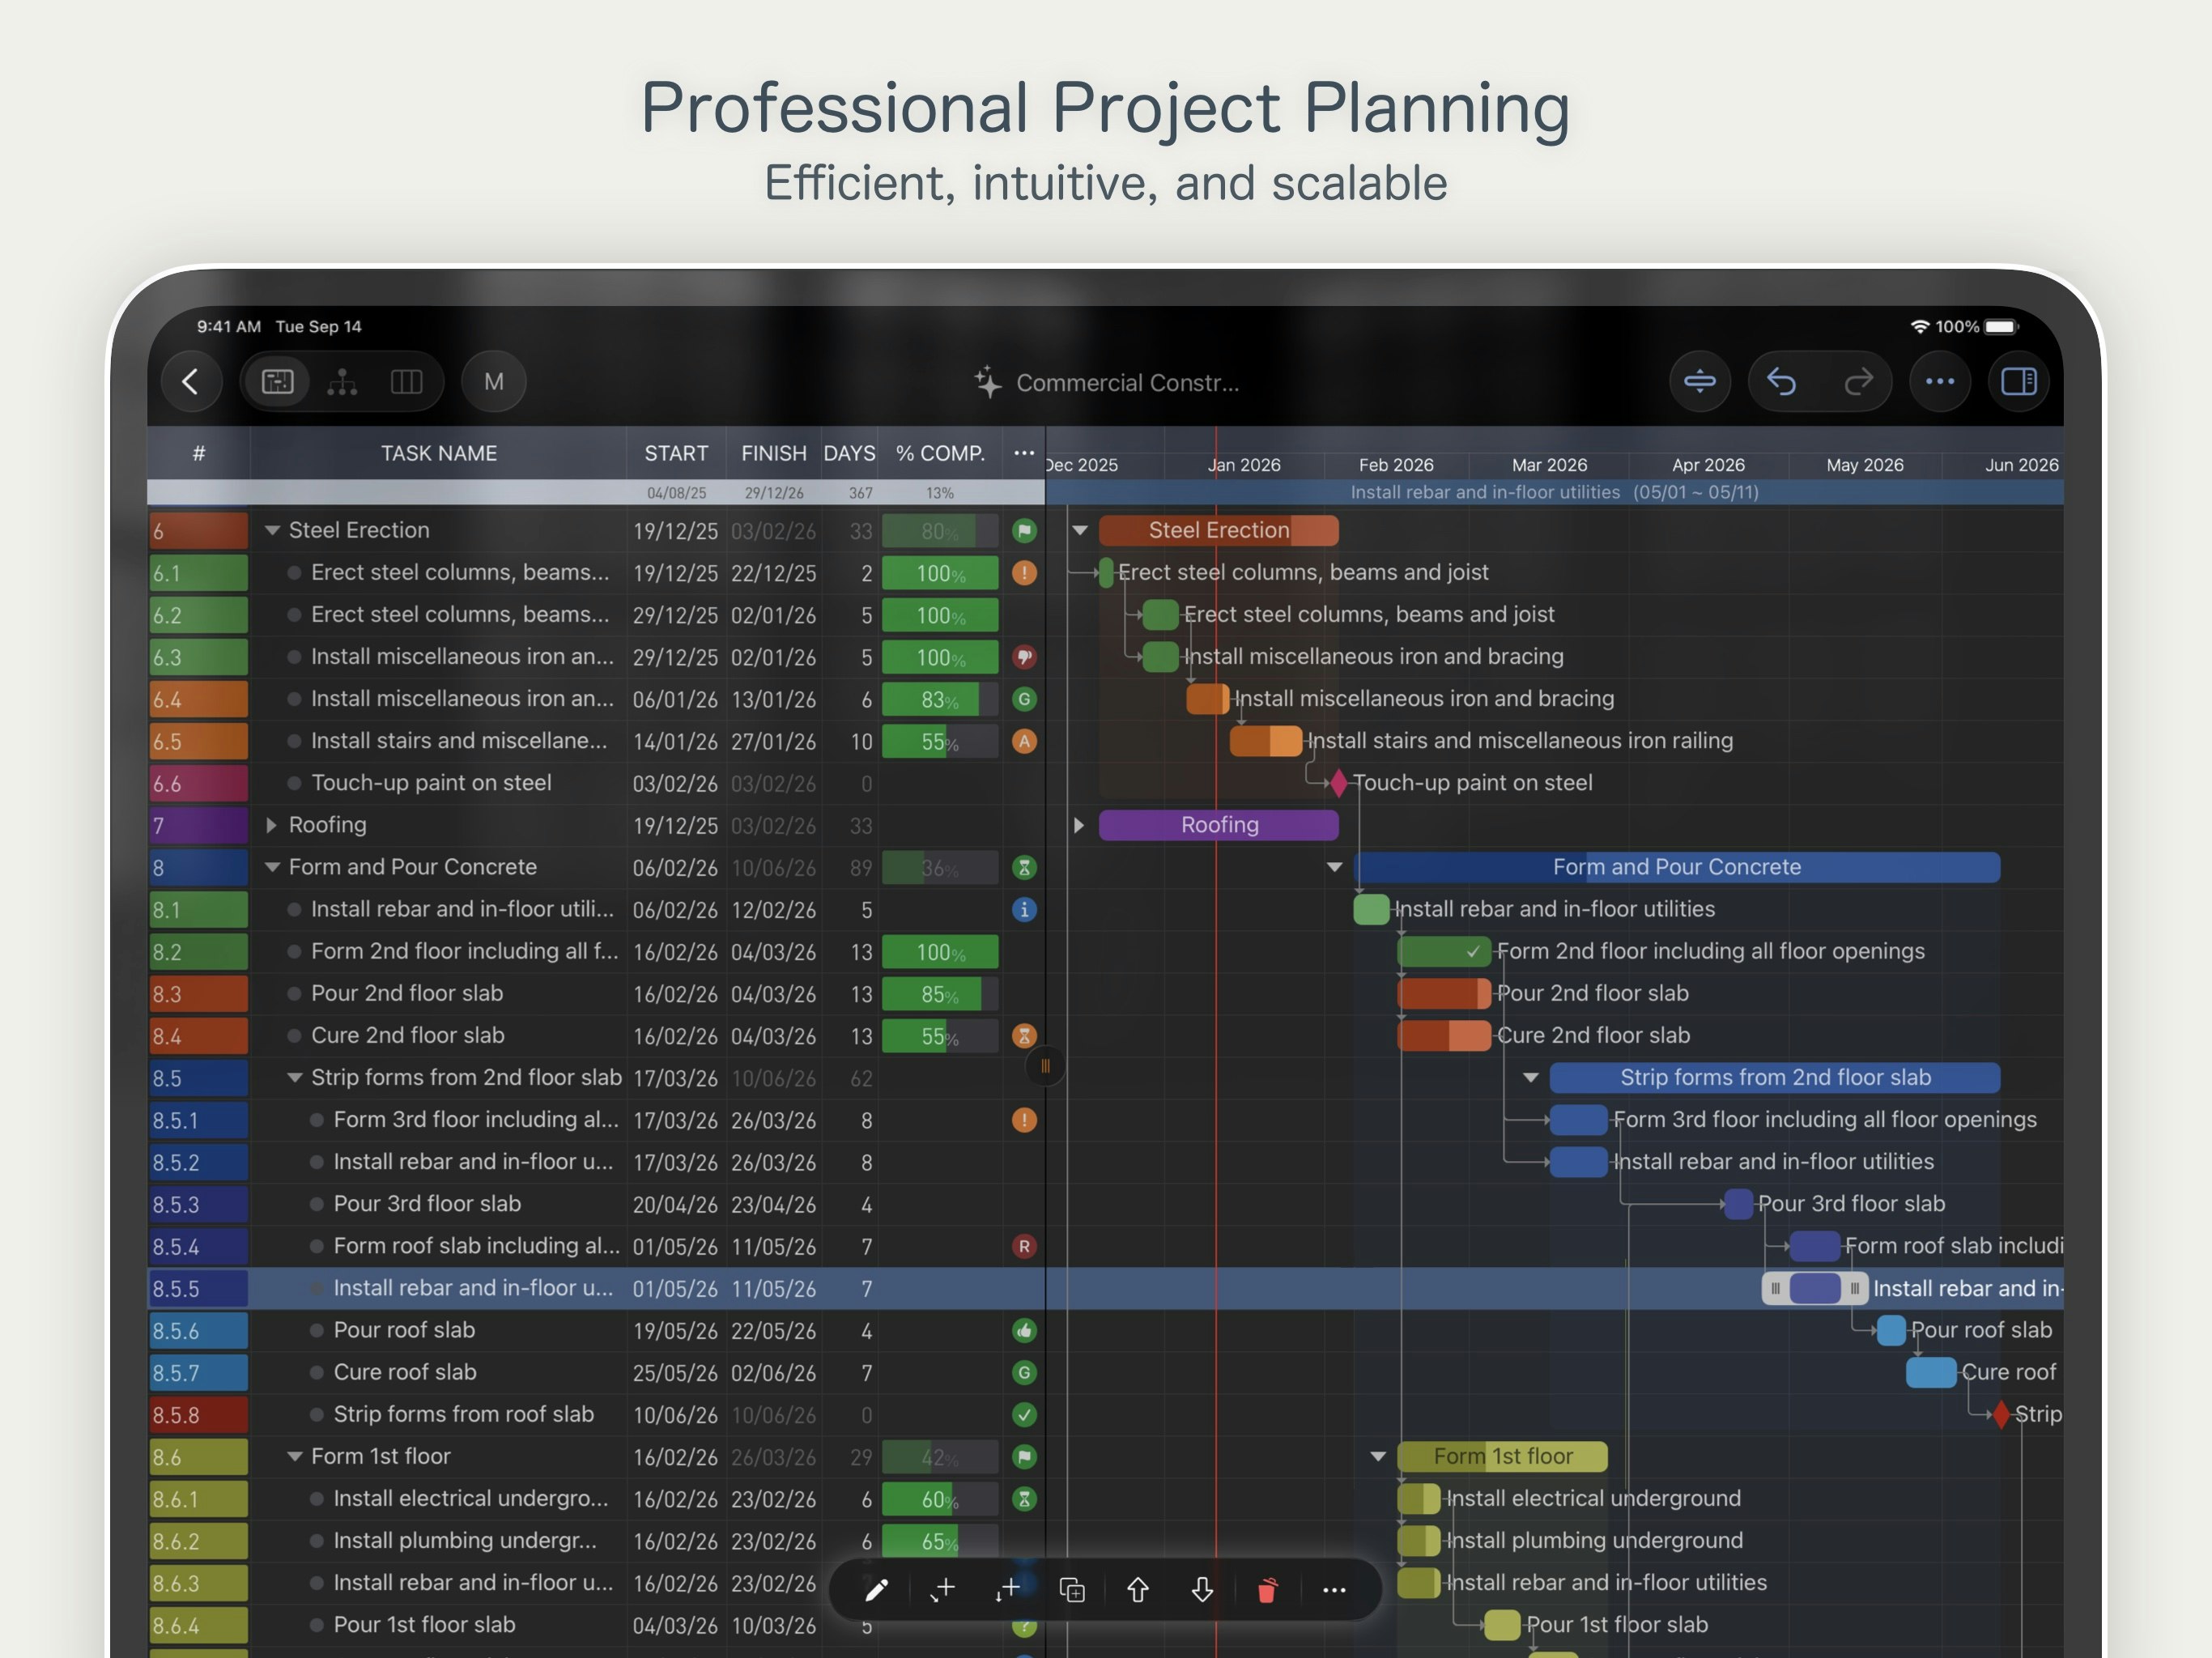
Task: Click the AI sparkle icon beside the project title
Action: tap(987, 382)
